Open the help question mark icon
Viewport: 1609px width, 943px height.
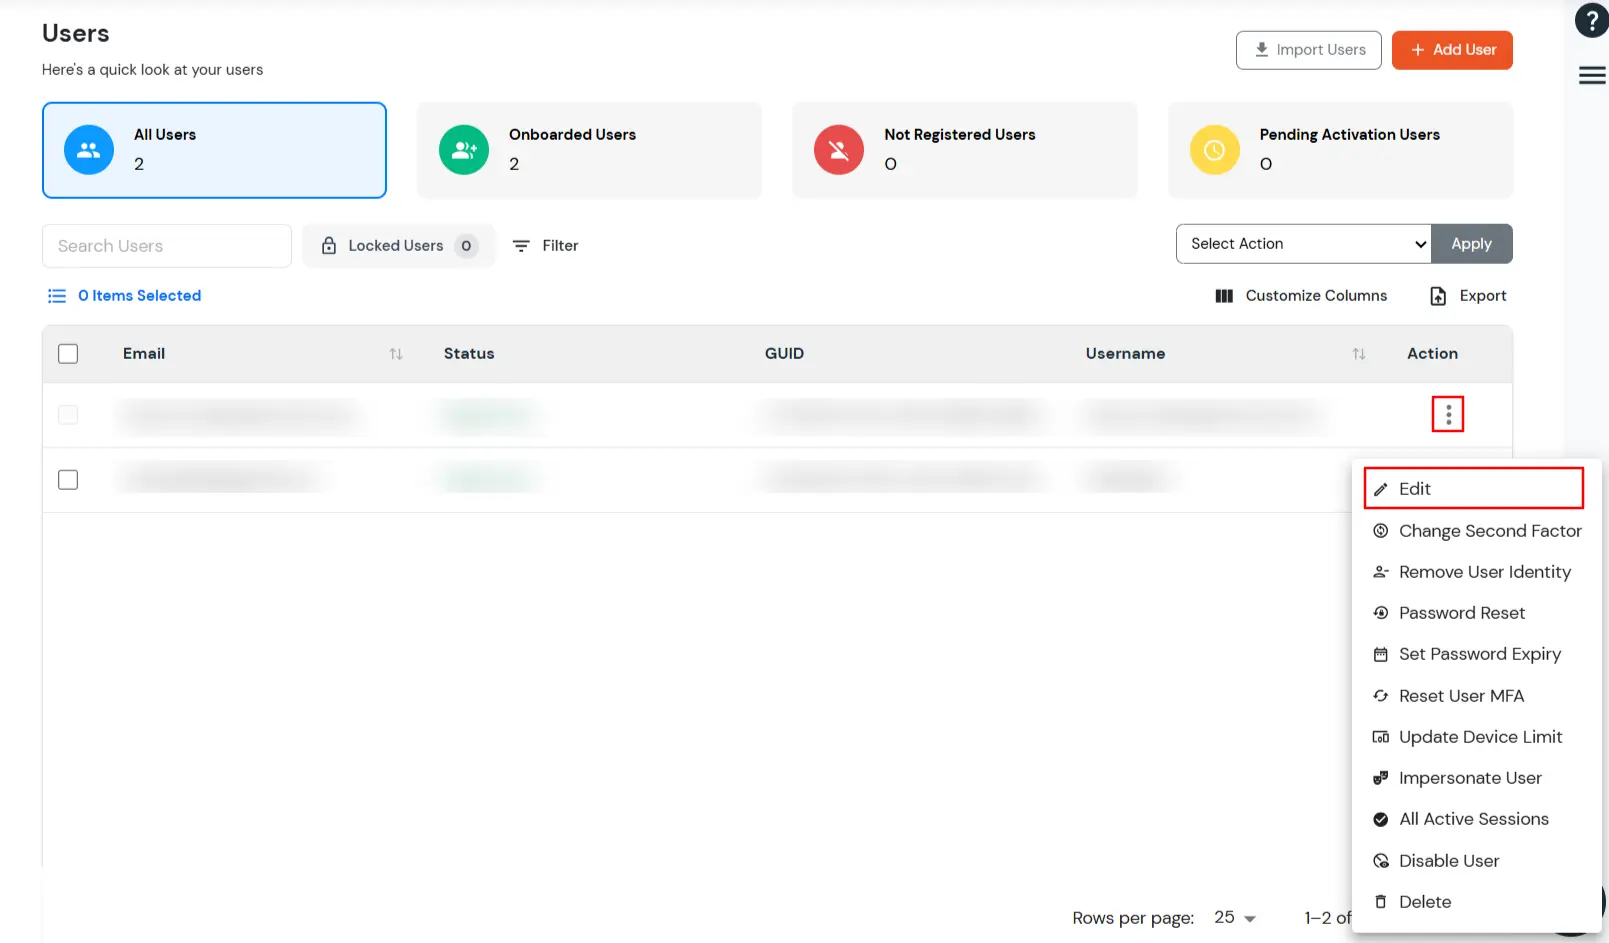click(x=1591, y=20)
